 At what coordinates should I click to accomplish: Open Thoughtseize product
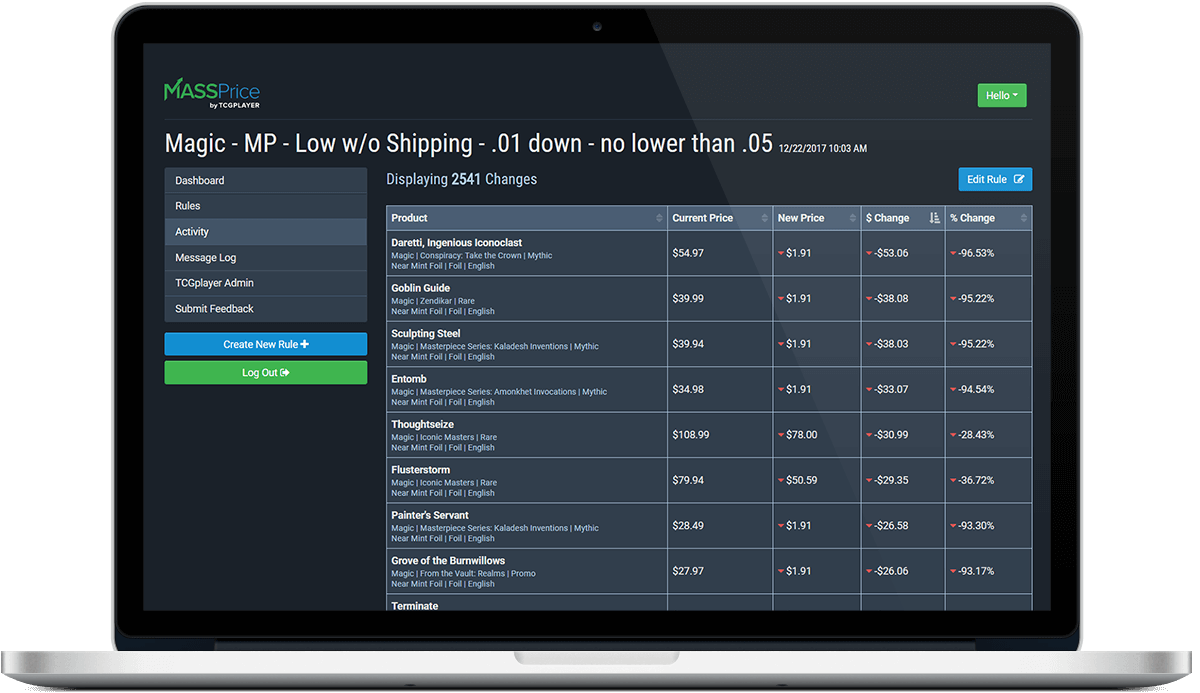(422, 425)
